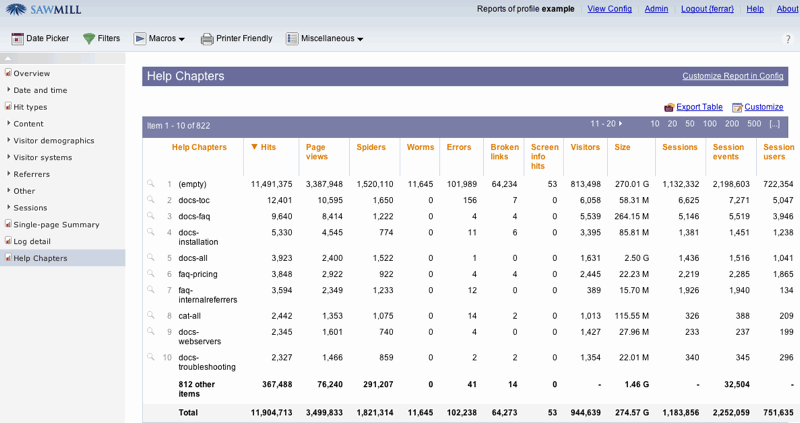Open the Miscellaneous dropdown menu
This screenshot has width=800, height=423.
[x=324, y=39]
